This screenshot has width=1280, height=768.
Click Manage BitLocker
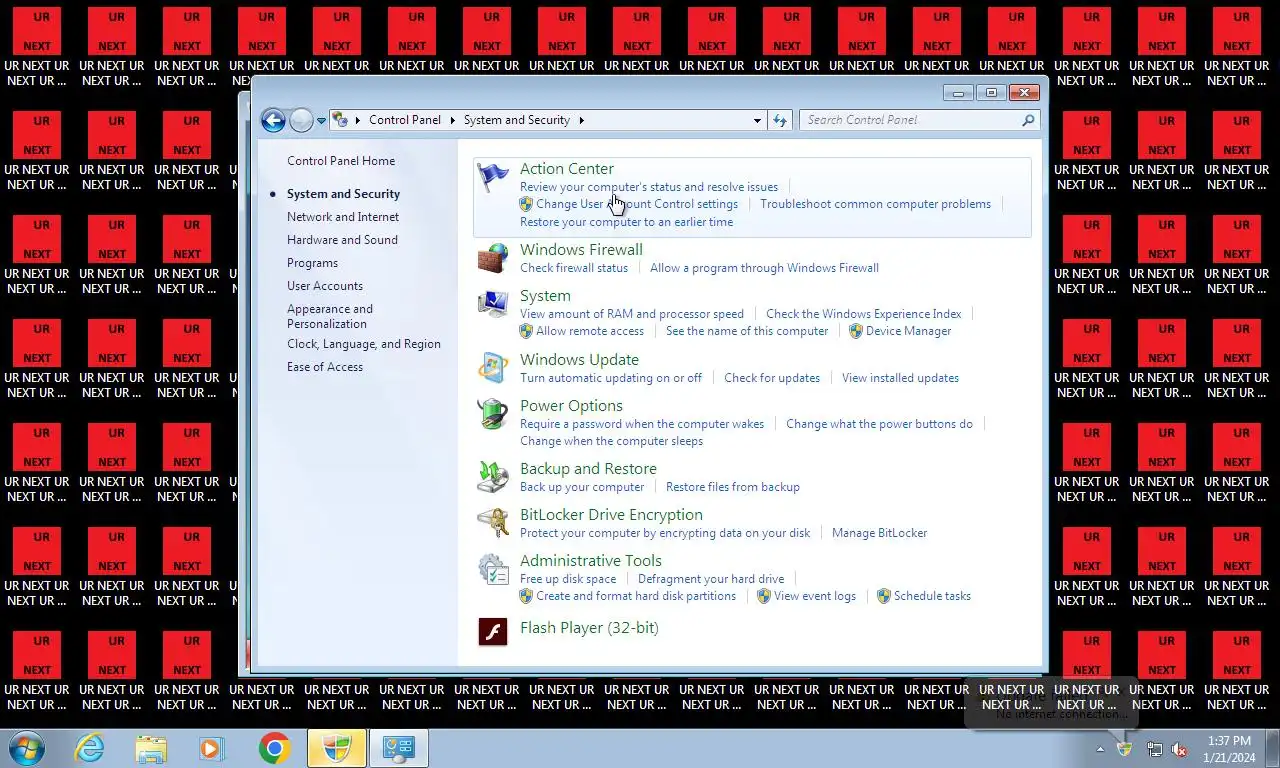point(879,533)
